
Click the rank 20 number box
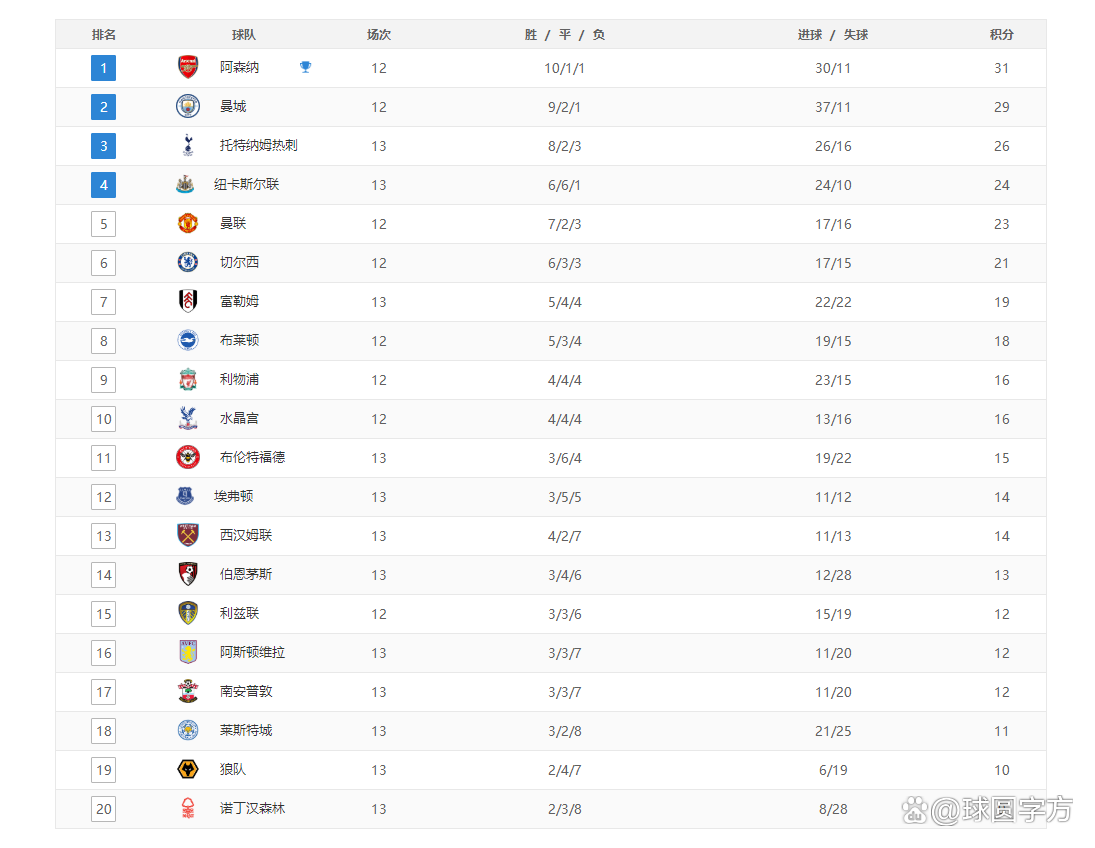click(x=103, y=809)
